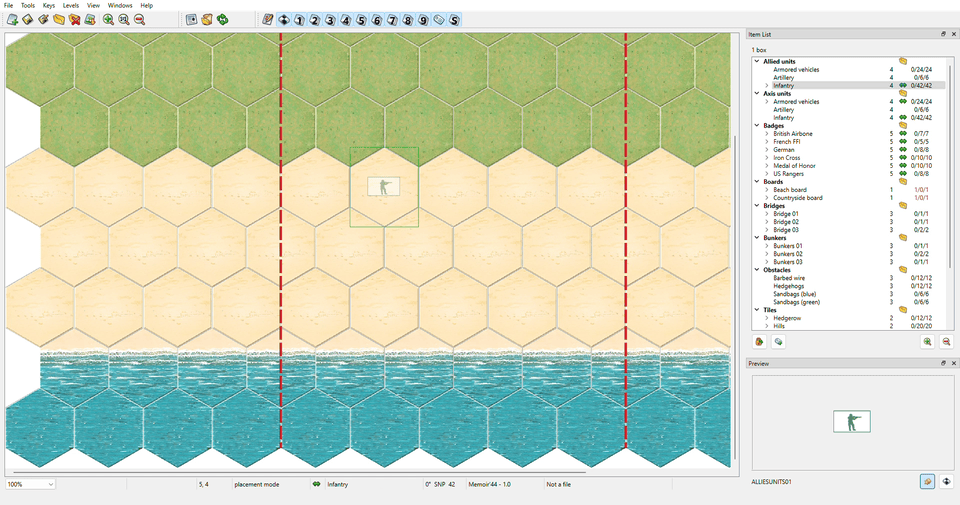Collapse the Allied units group
Screen dimensions: 960x505
click(x=757, y=61)
